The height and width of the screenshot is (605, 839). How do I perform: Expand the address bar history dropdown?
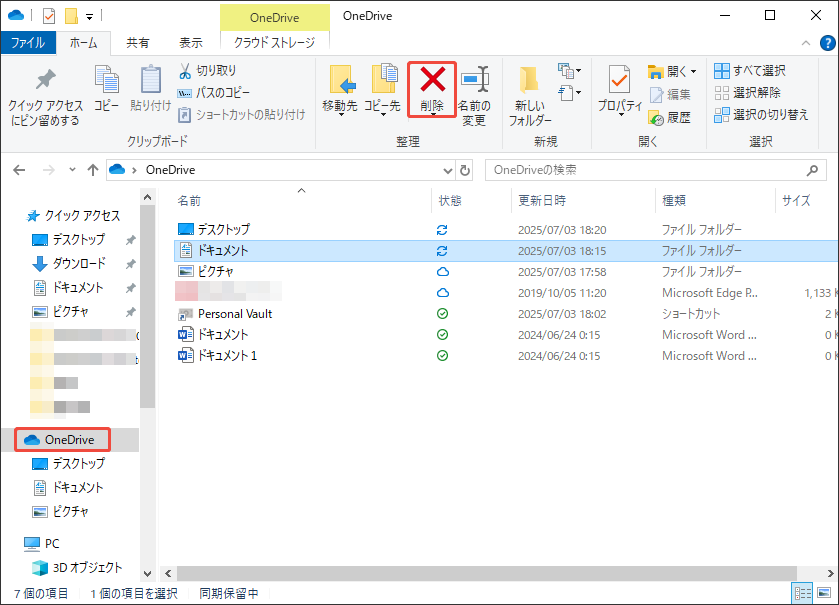[x=448, y=171]
